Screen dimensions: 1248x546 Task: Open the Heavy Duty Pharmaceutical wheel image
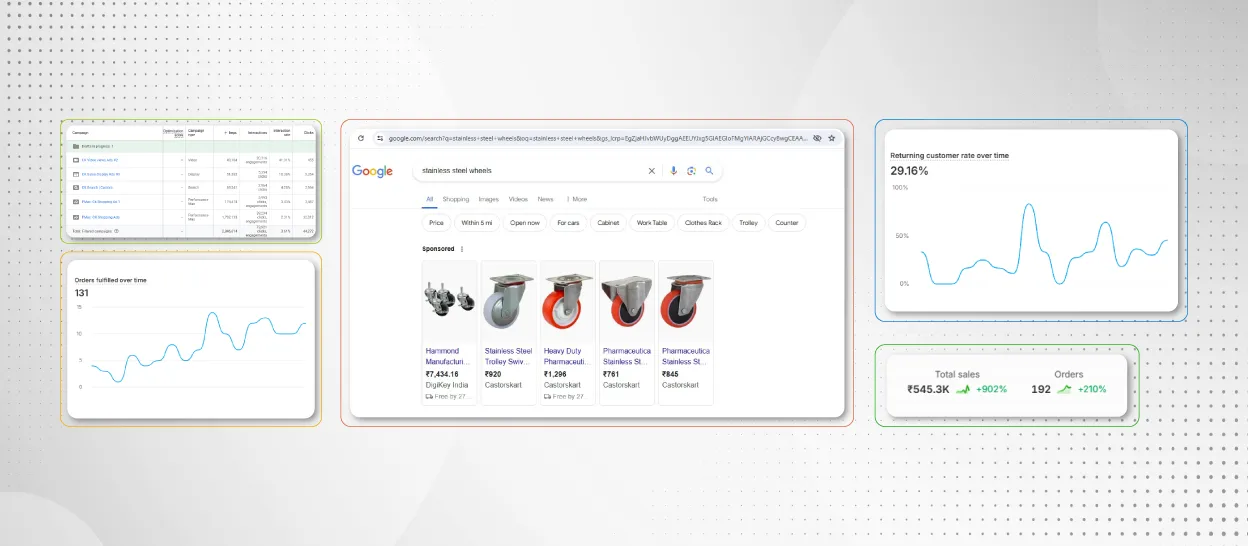(567, 302)
